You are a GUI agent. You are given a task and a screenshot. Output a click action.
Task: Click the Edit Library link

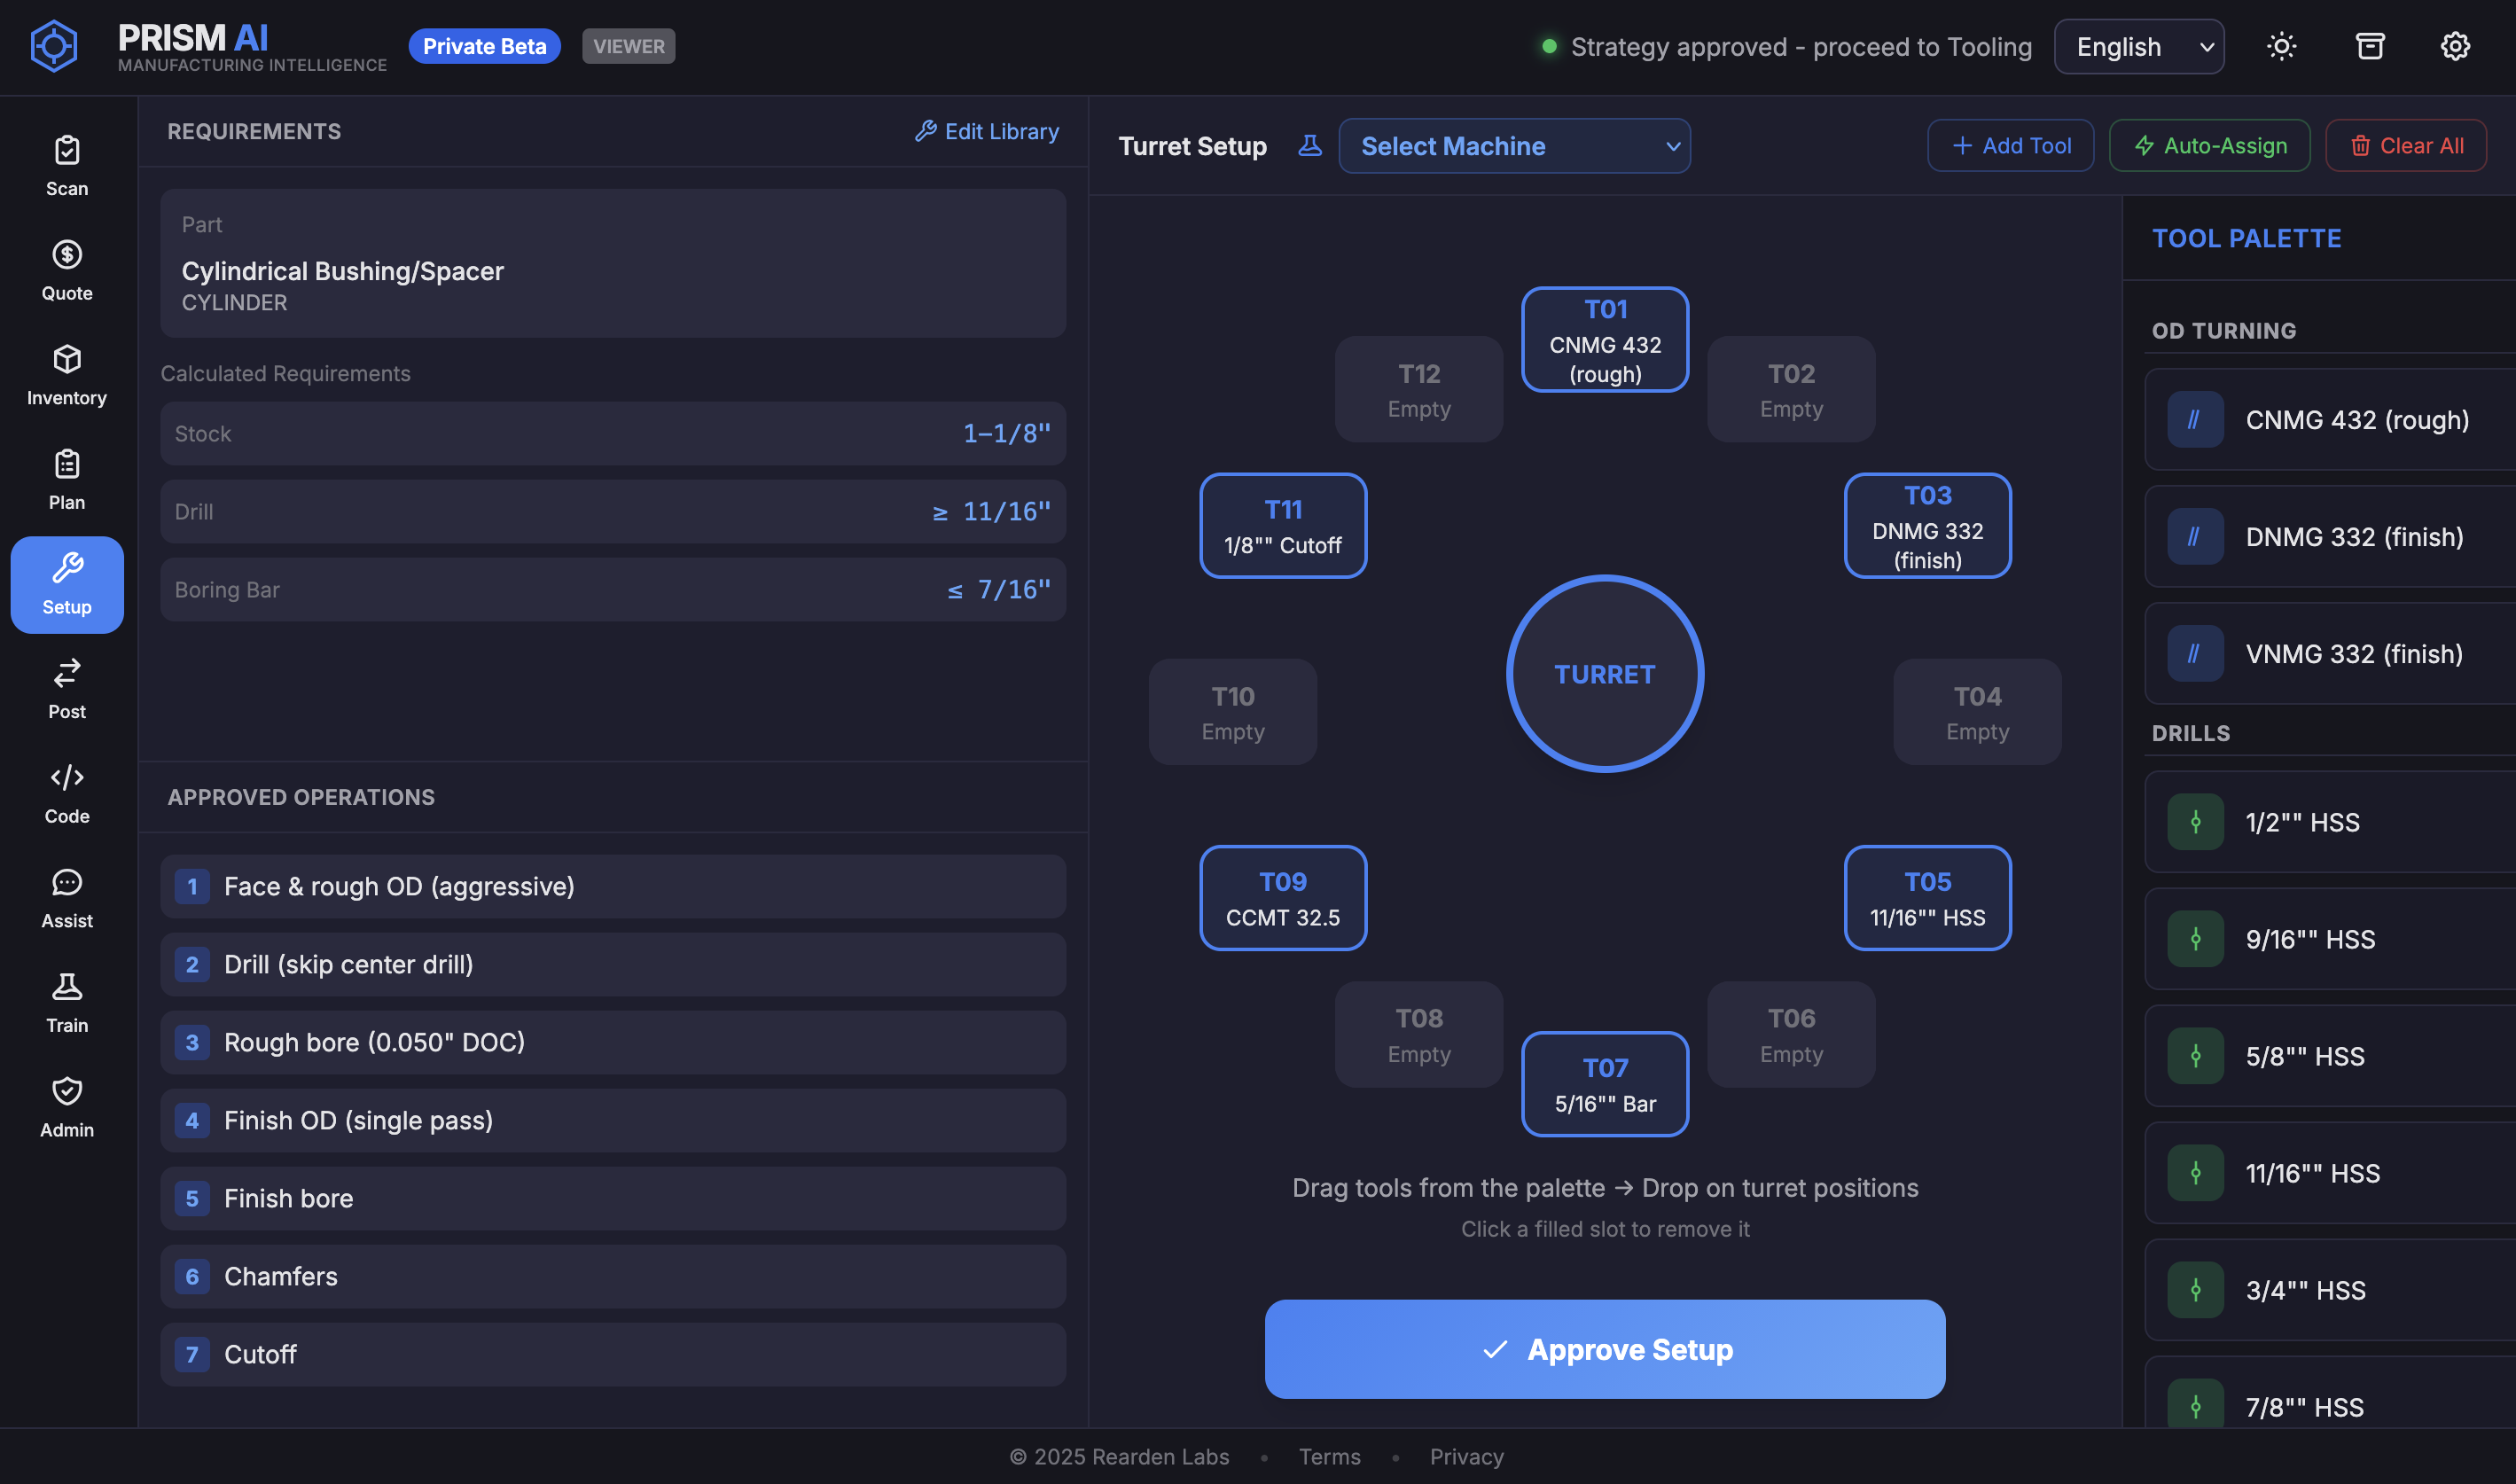986,131
